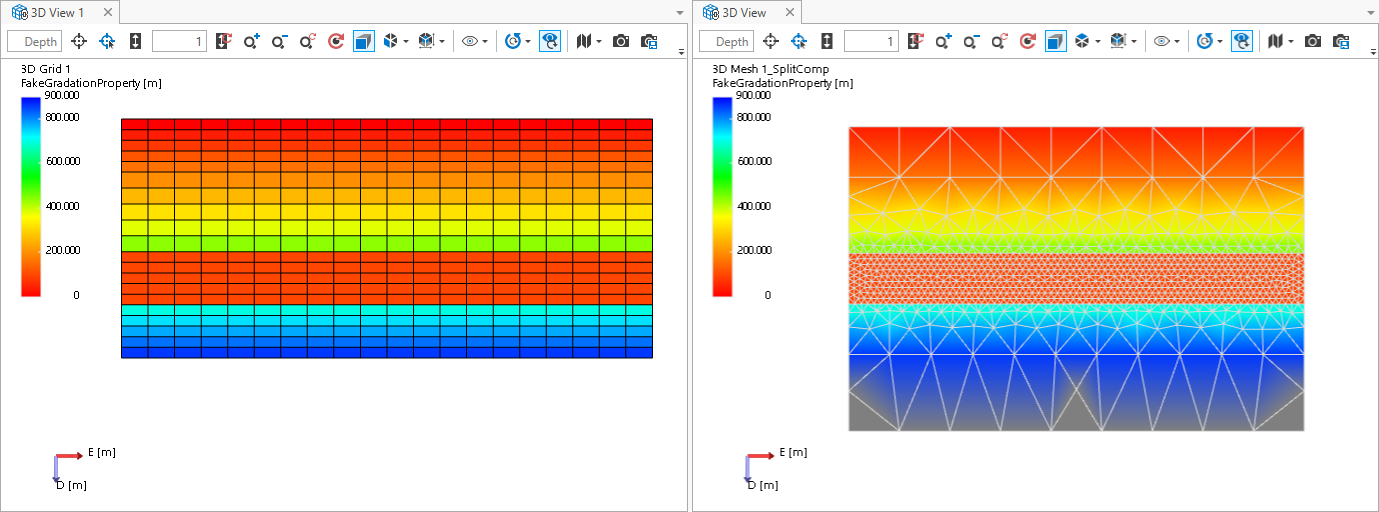Click zoom in icon in 3D View 1

tap(252, 41)
